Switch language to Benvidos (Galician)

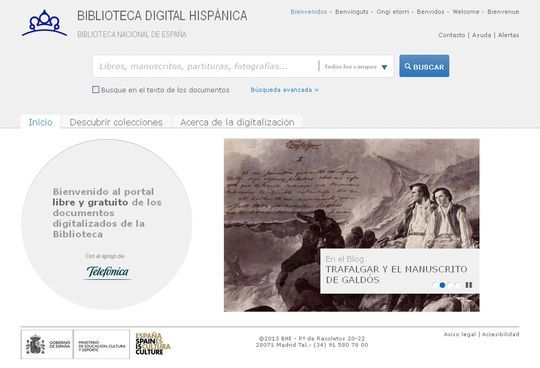point(430,12)
